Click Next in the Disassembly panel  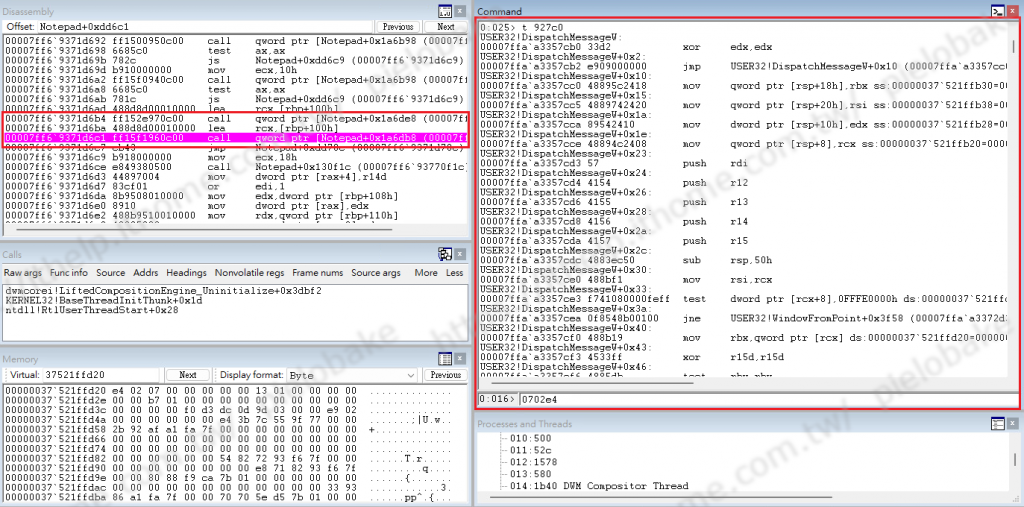click(x=446, y=27)
